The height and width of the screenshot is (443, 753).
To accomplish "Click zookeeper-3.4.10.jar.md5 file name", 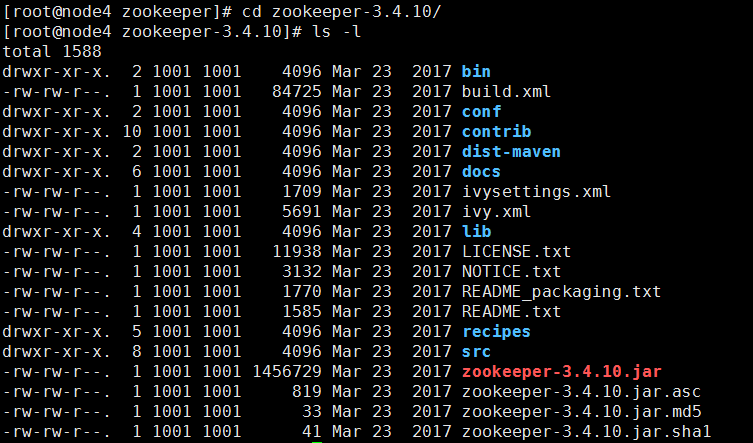I will coord(581,412).
